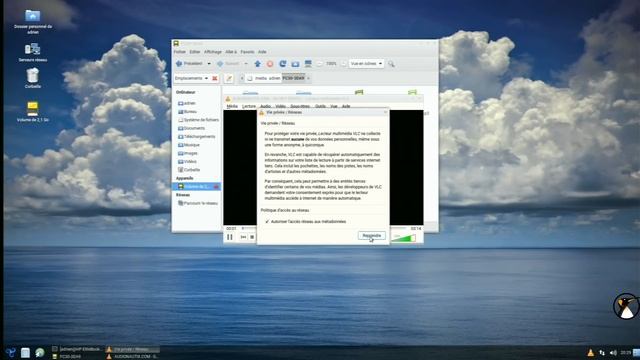The height and width of the screenshot is (360, 640).
Task: Switch to the Vie privée / Réseau taskbar entry
Action: [133, 349]
